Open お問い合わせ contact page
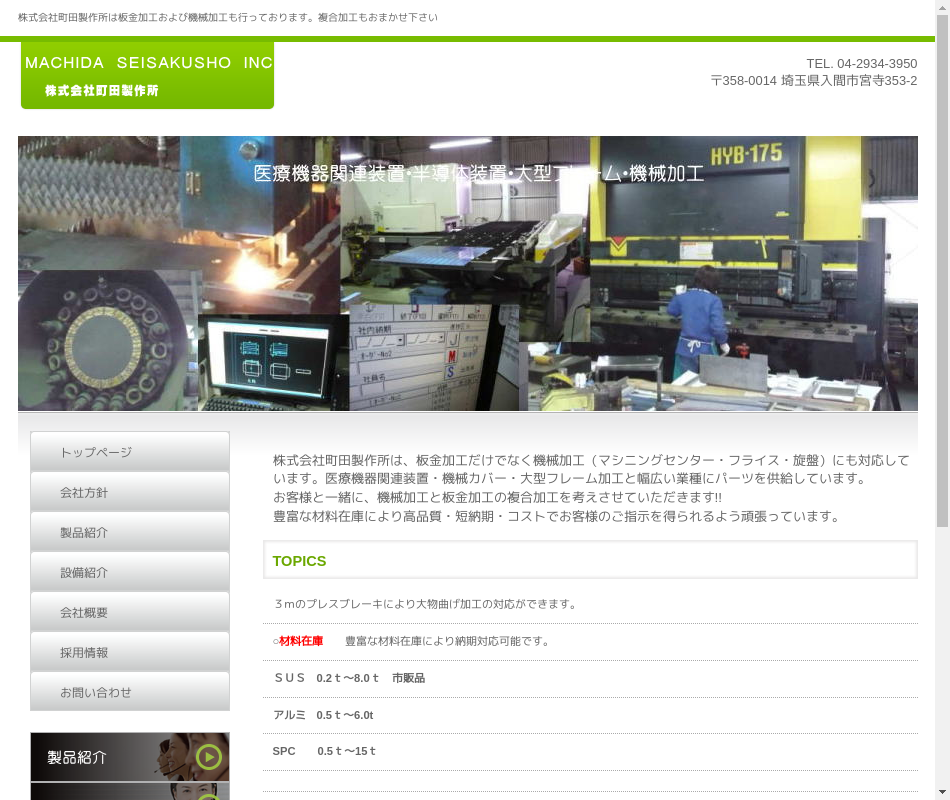Image resolution: width=950 pixels, height=800 pixels. pyautogui.click(x=130, y=692)
